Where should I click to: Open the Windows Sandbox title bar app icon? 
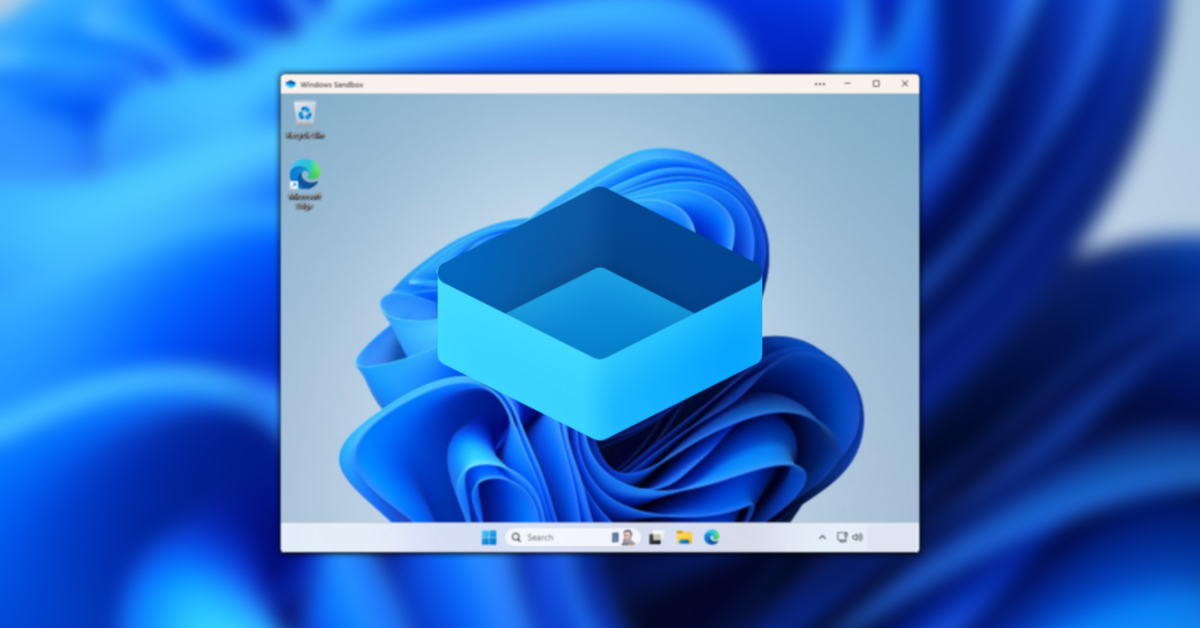point(291,84)
